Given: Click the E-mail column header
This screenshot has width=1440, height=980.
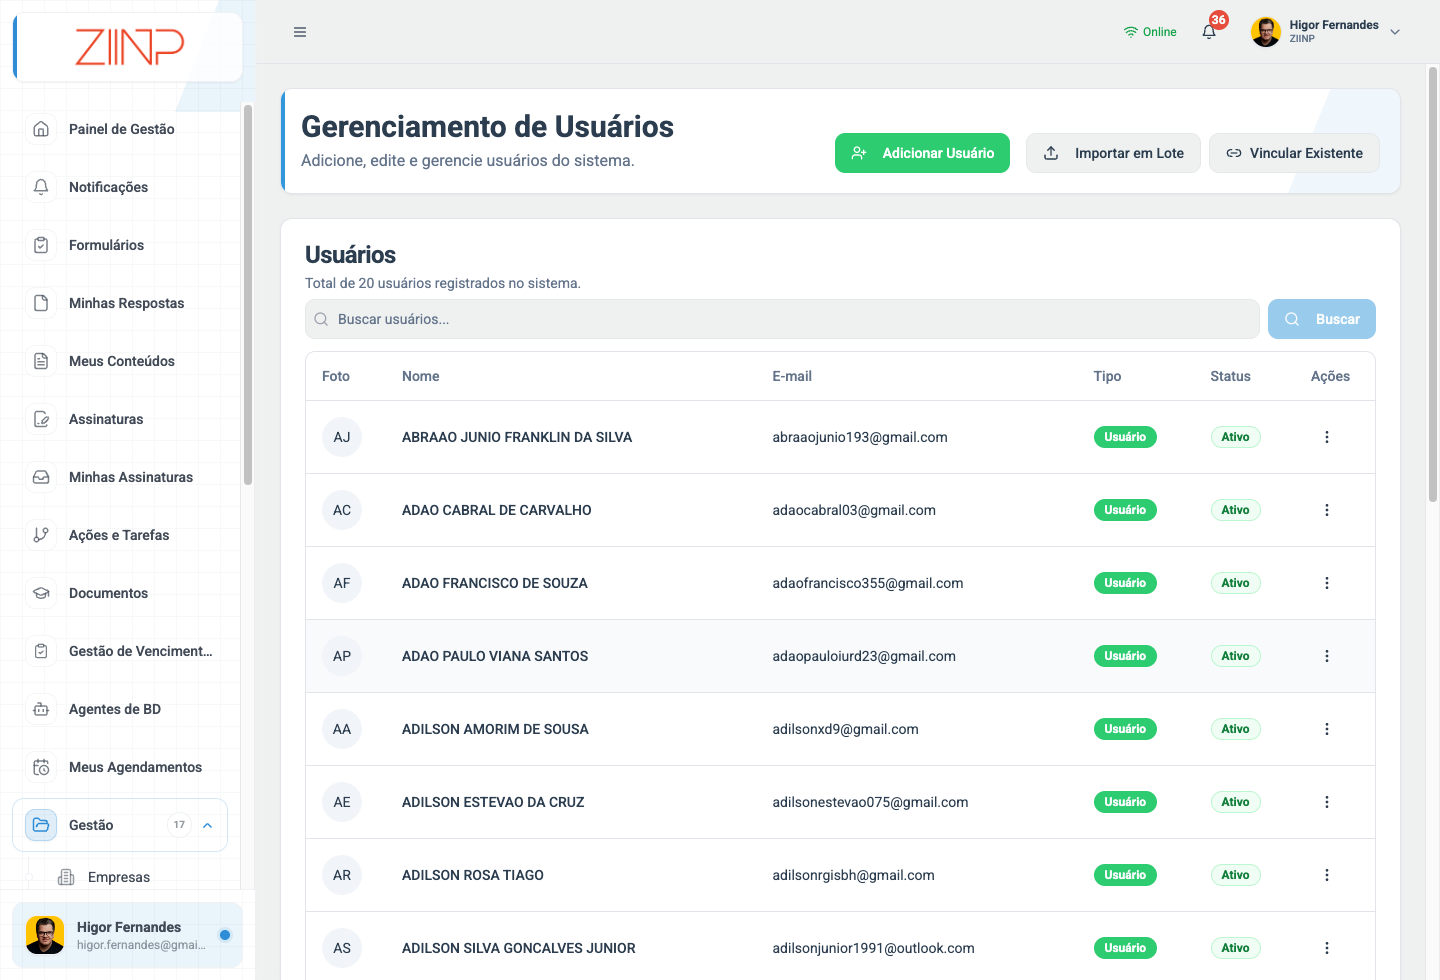Looking at the screenshot, I should [x=792, y=376].
